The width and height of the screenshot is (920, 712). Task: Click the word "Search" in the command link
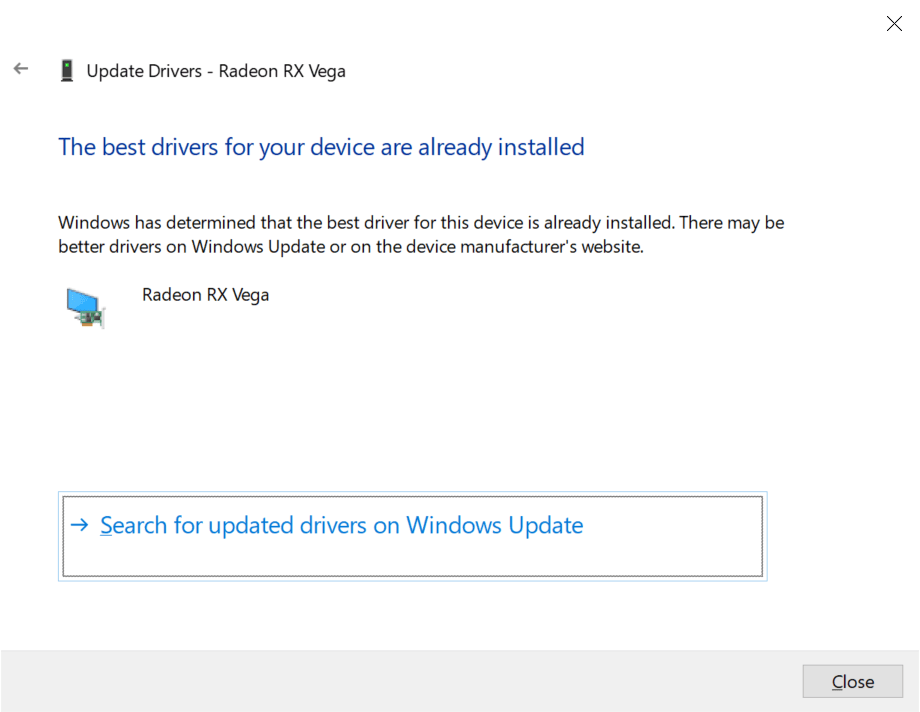135,526
